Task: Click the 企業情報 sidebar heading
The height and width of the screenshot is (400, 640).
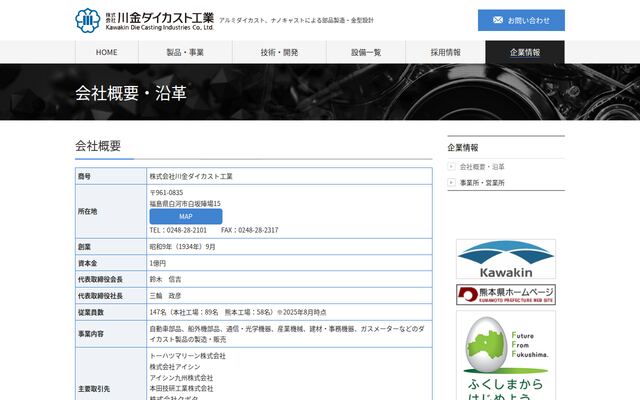Action: click(x=463, y=148)
